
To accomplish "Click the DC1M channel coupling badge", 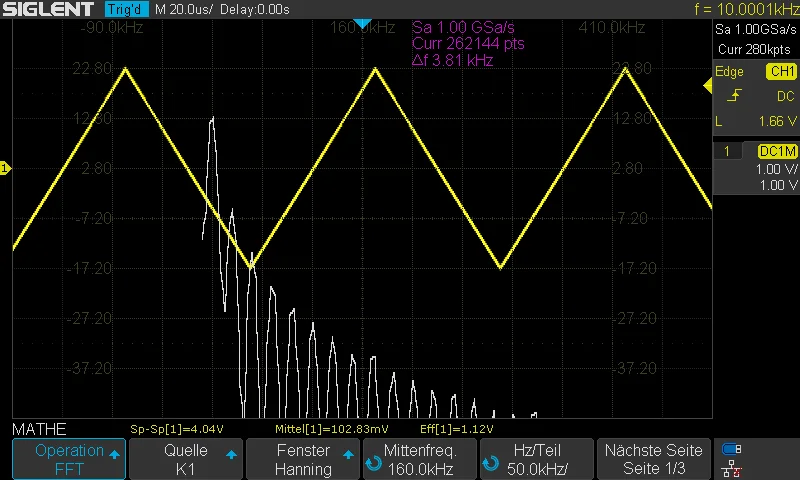I will point(777,151).
